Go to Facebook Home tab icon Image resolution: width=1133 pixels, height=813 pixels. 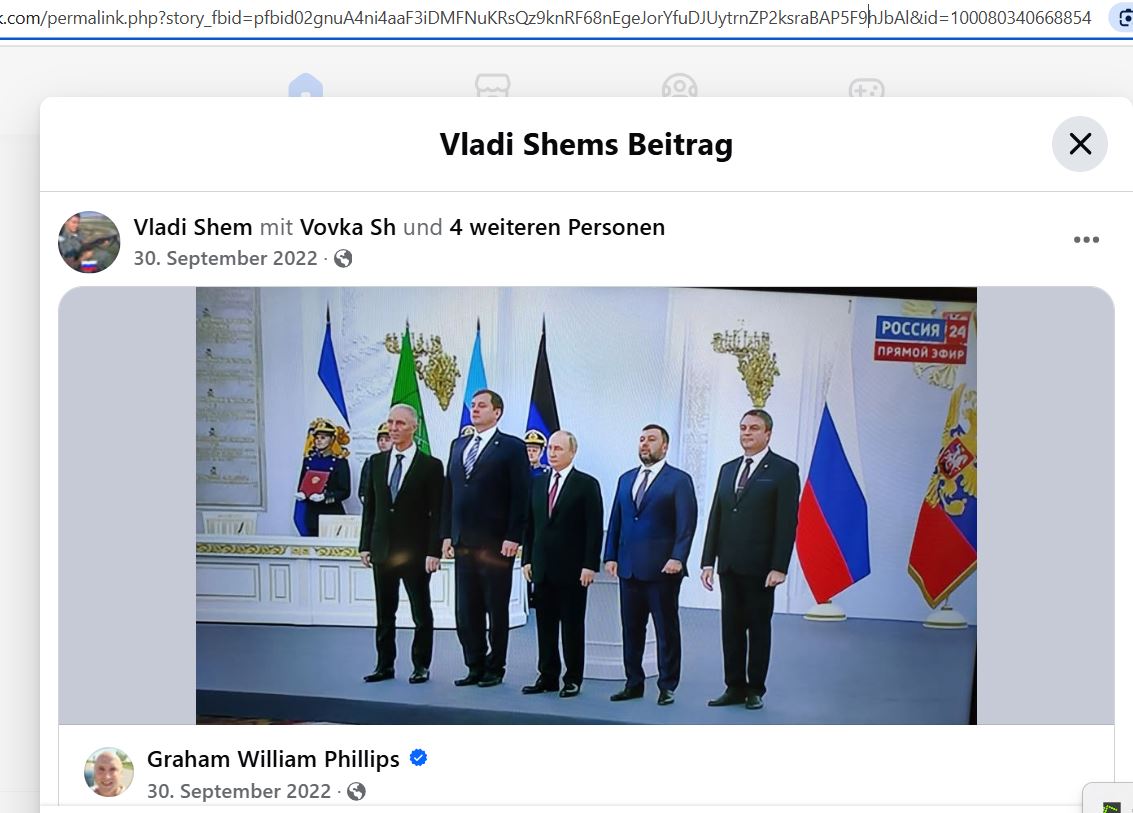[x=306, y=85]
